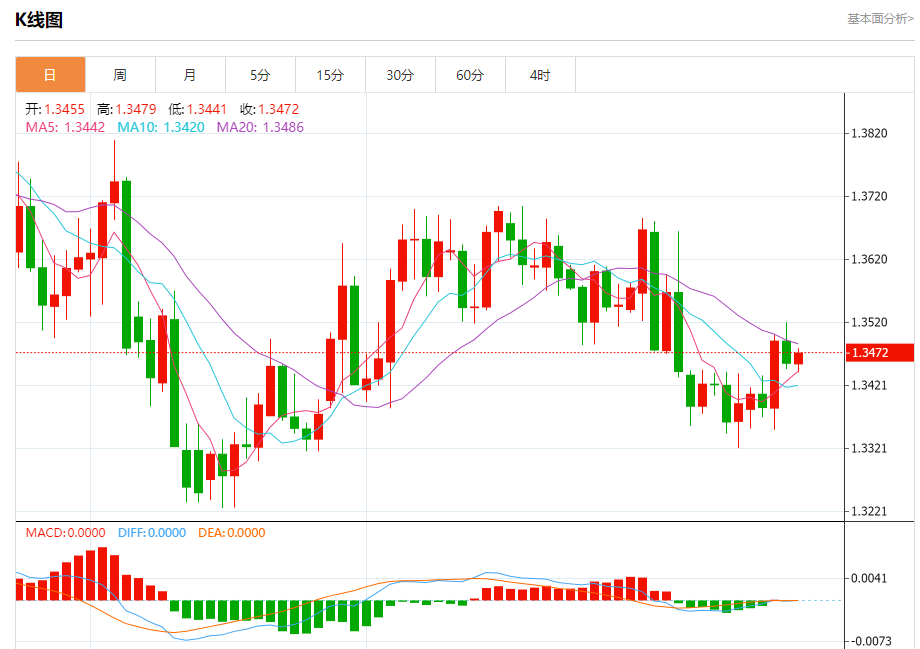The height and width of the screenshot is (649, 920).
Task: Select the 日 daily chart tab
Action: [x=50, y=75]
